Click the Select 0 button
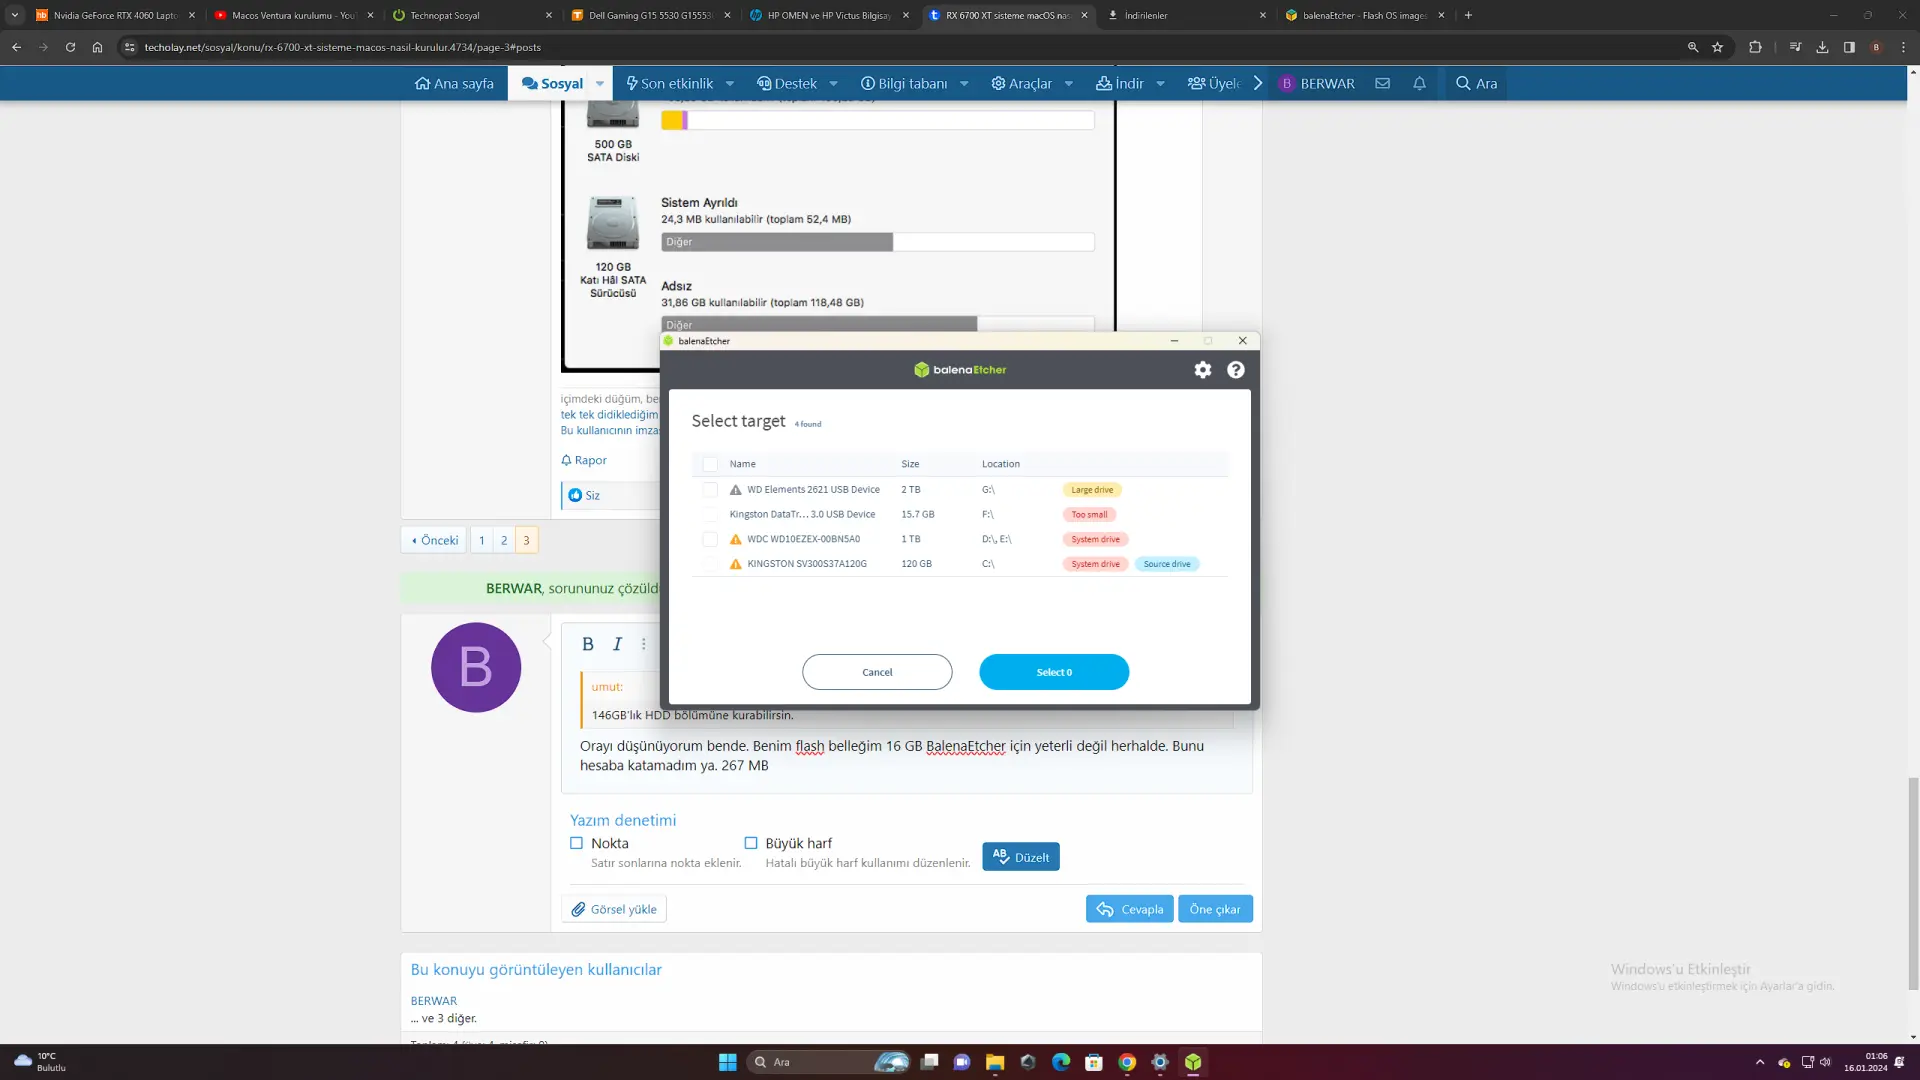Viewport: 1920px width, 1080px height. pos(1054,672)
